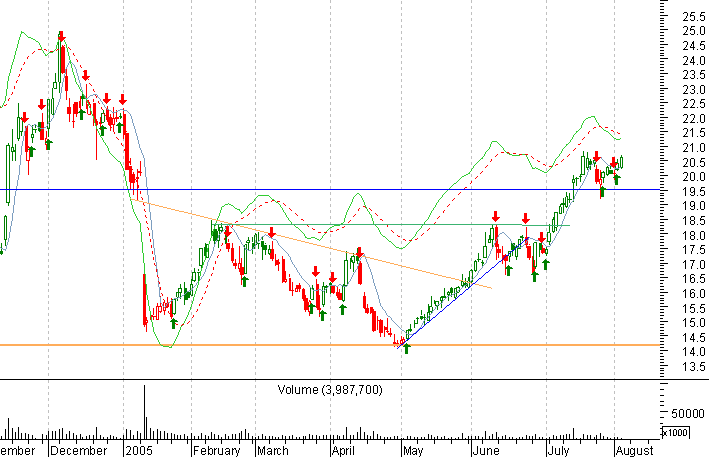Click the 'December' month label
This screenshot has width=709, height=457.
(78, 451)
